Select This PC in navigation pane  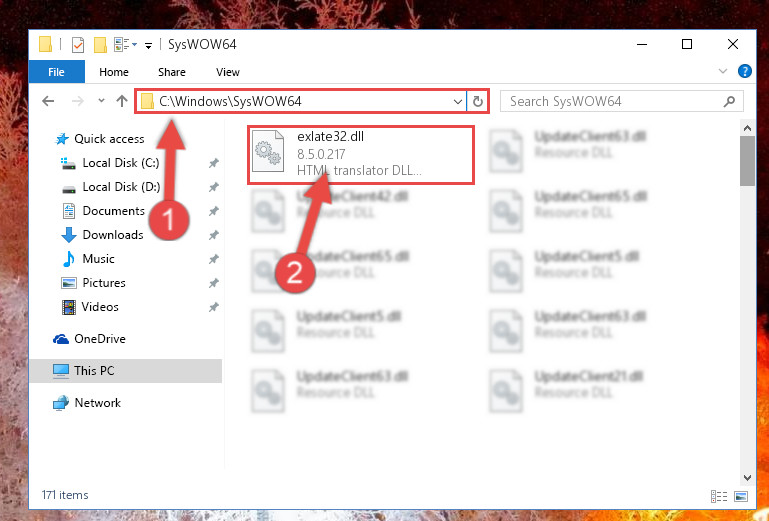point(126,371)
